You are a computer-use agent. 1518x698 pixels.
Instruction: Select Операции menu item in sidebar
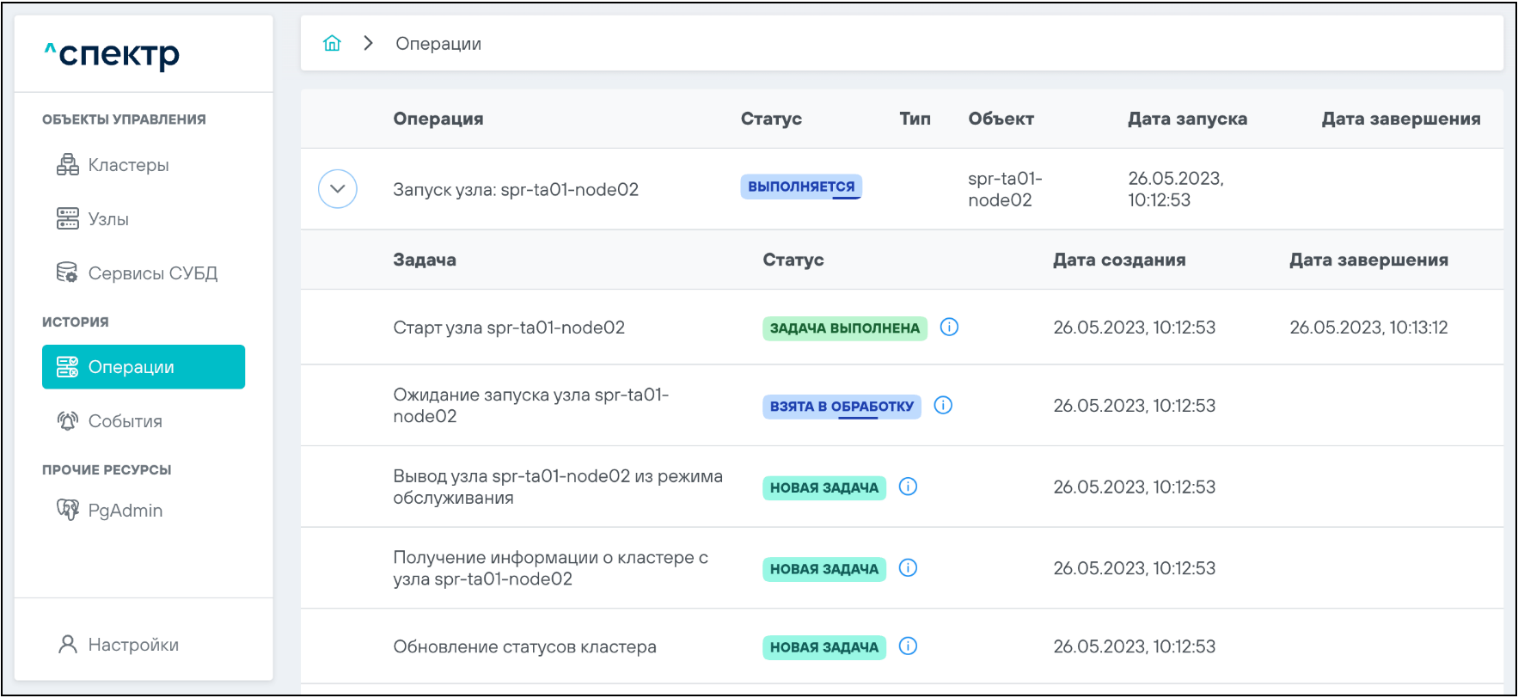point(143,367)
